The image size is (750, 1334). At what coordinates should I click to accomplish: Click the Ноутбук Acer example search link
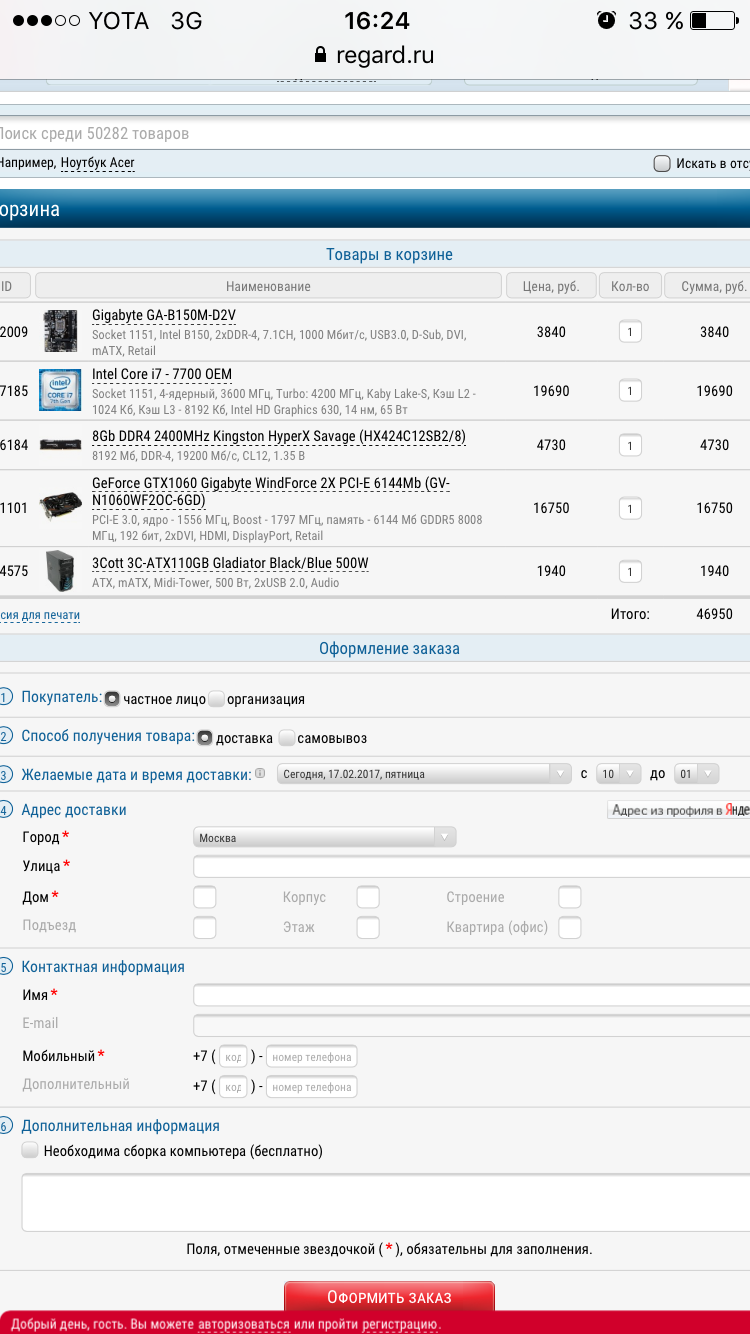(x=97, y=163)
